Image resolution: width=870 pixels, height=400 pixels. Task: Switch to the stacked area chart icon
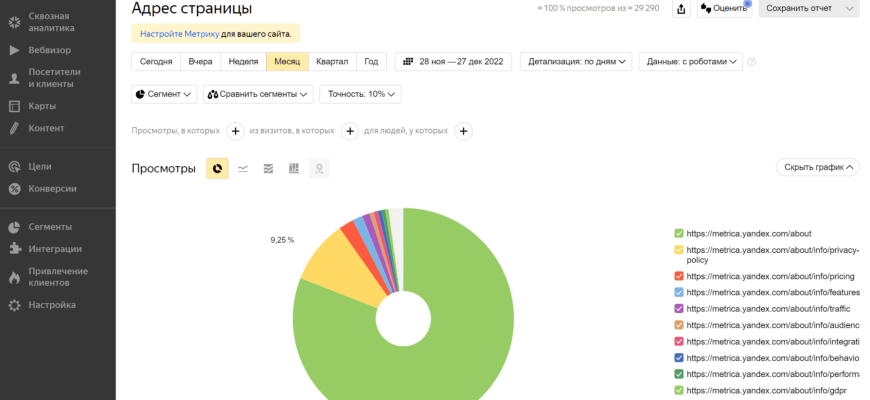pyautogui.click(x=268, y=168)
